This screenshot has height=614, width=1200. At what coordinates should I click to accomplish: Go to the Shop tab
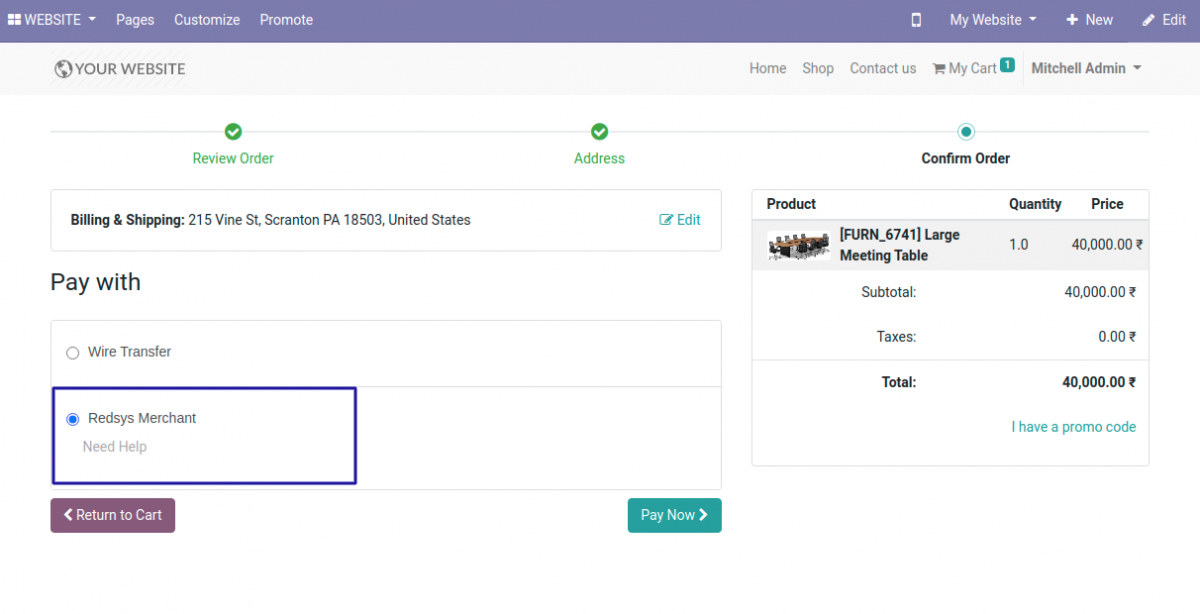[817, 68]
